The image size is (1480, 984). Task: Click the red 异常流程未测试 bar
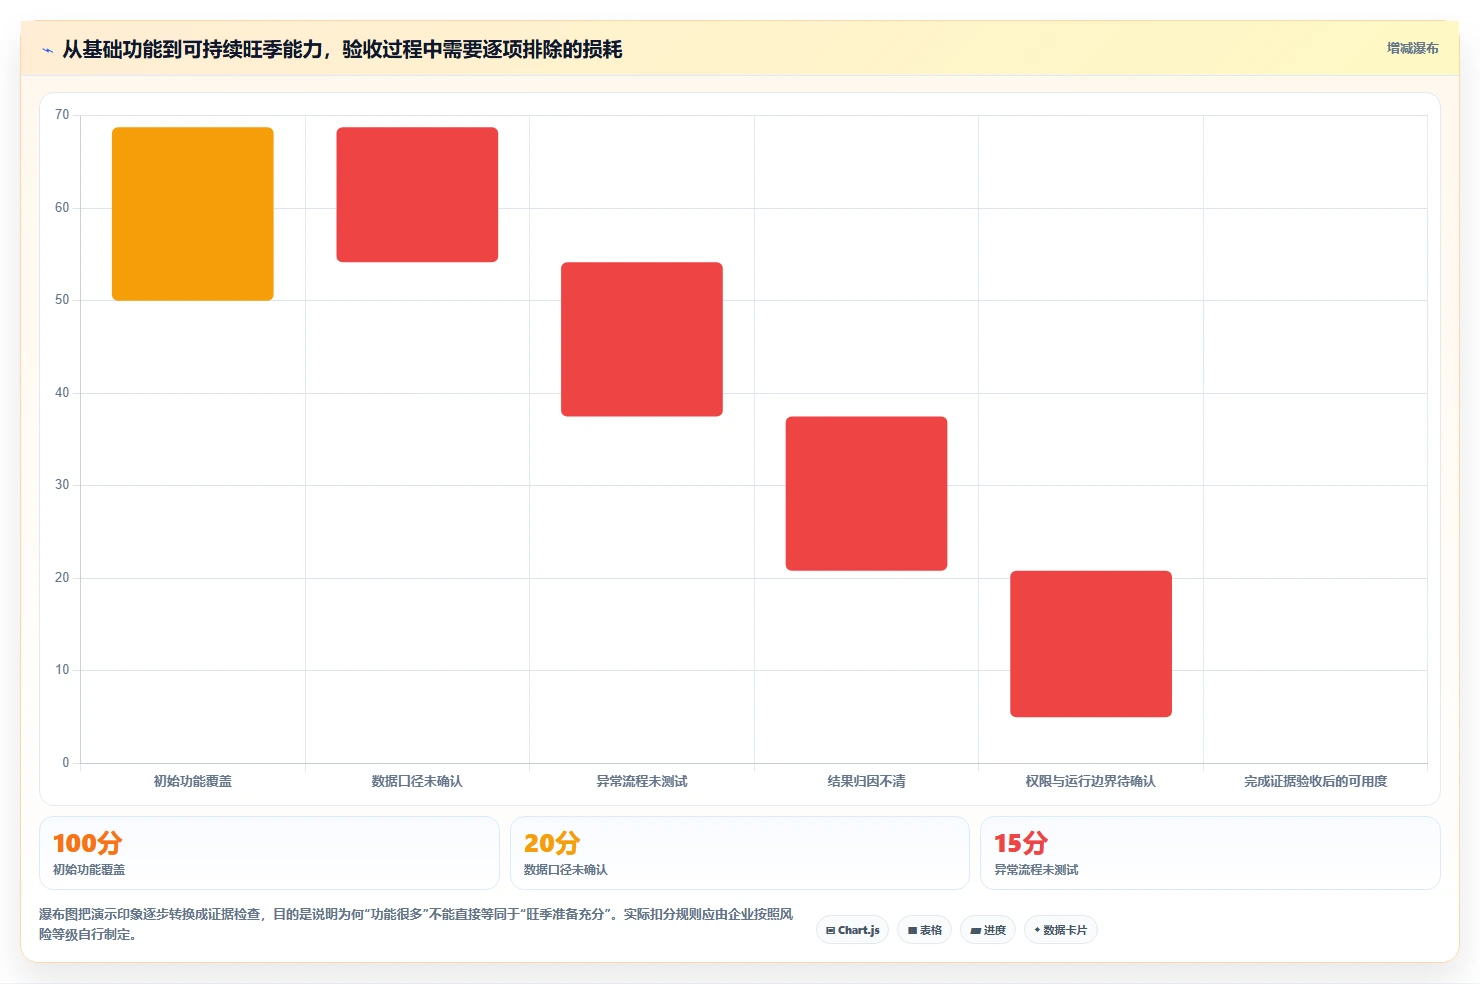click(x=642, y=339)
